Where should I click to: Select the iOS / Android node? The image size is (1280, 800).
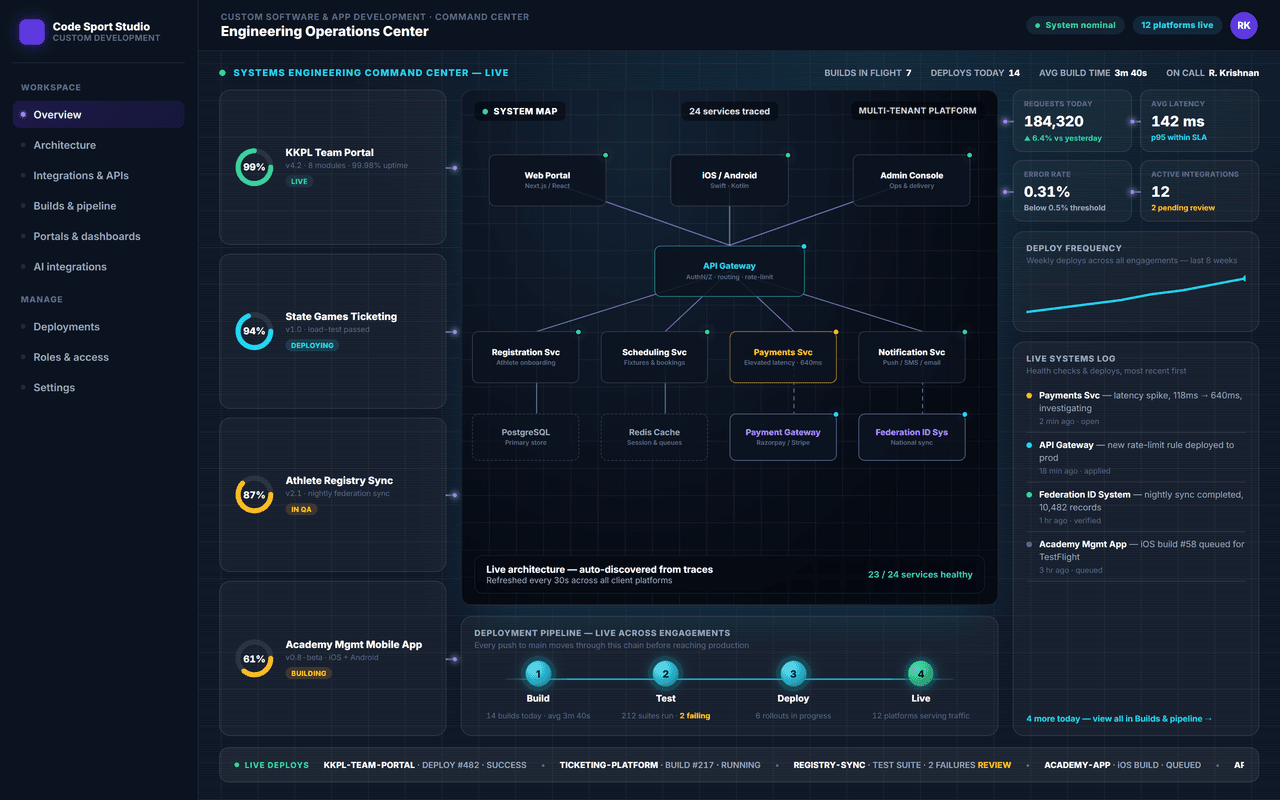[x=729, y=180]
